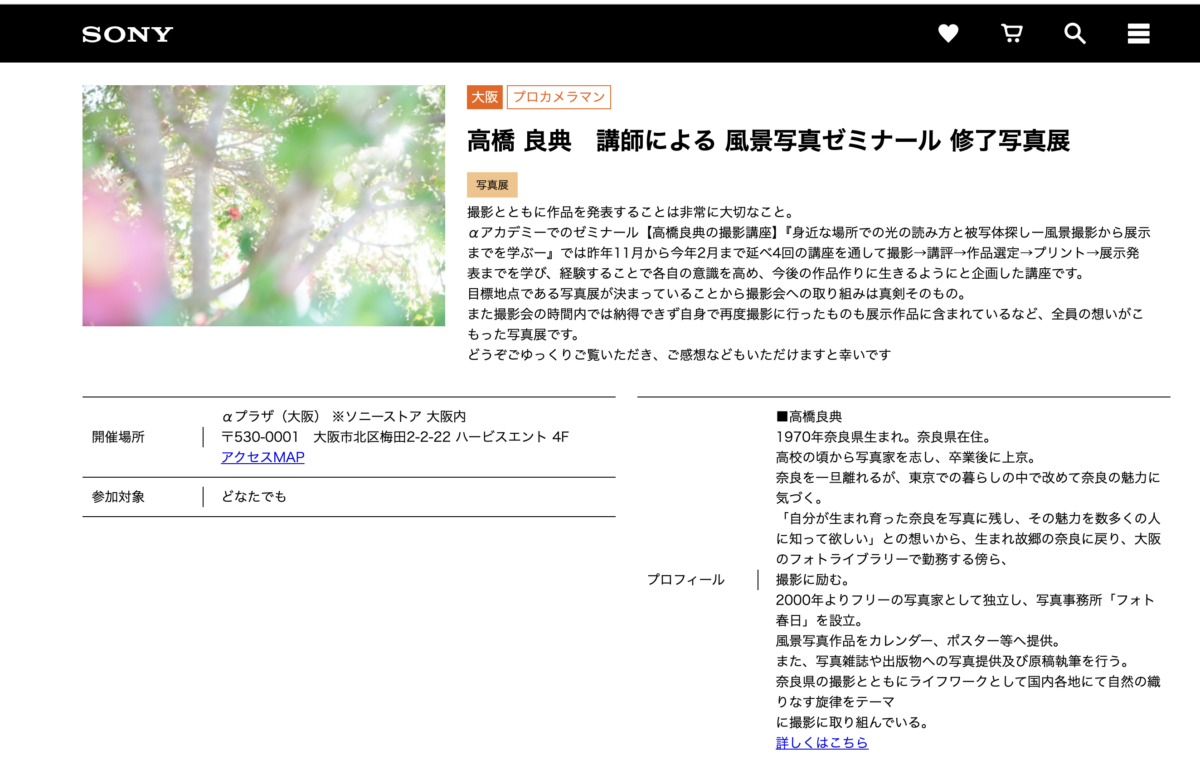The height and width of the screenshot is (760, 1200).
Task: Open the shopping cart
Action: coord(1012,34)
